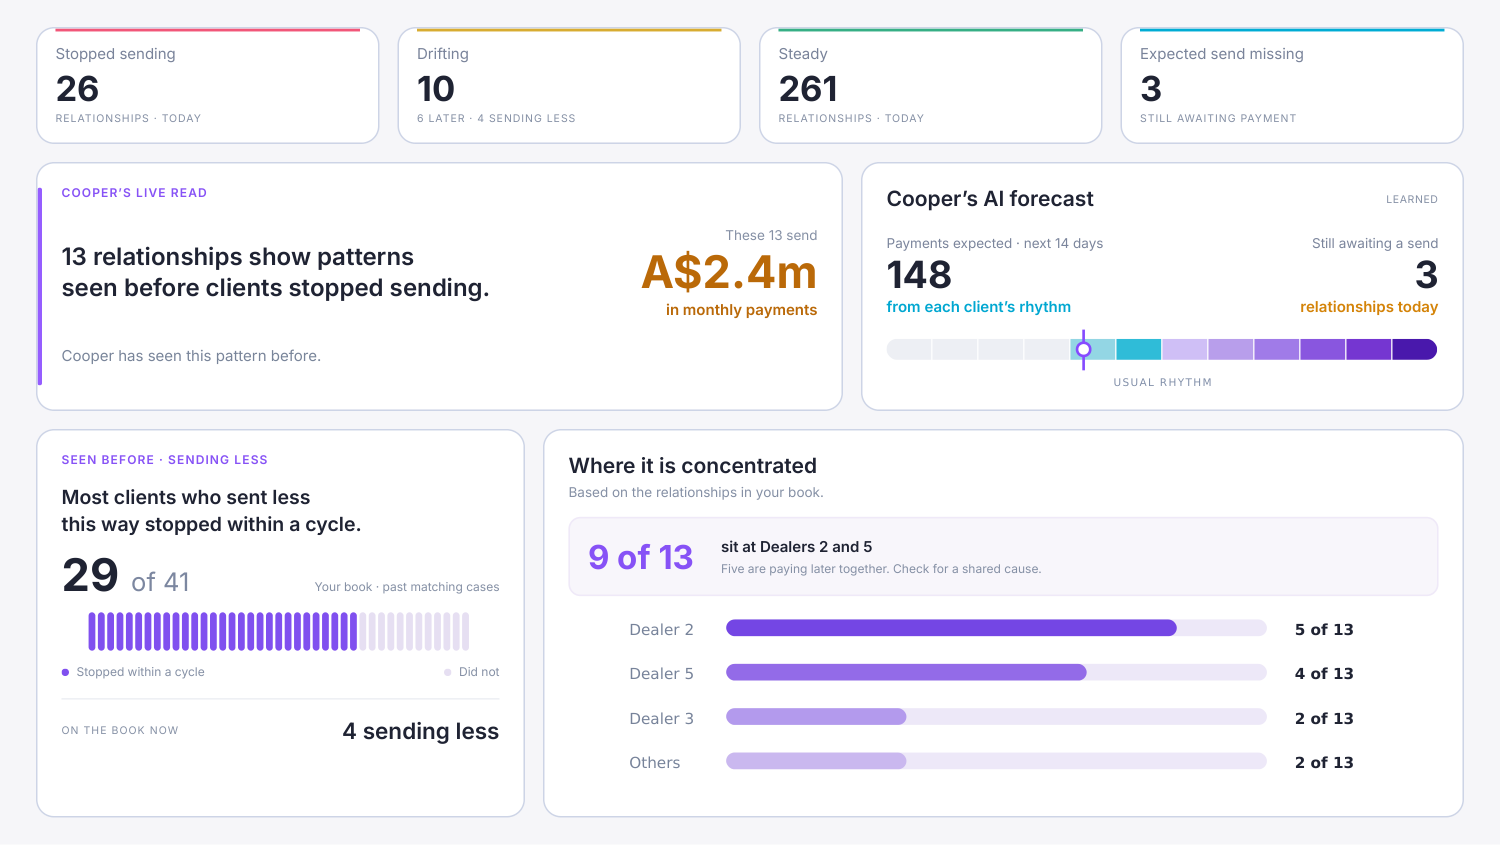This screenshot has height=845, width=1500.
Task: Click the usual rhythm marker on forecast bar
Action: coord(1083,349)
